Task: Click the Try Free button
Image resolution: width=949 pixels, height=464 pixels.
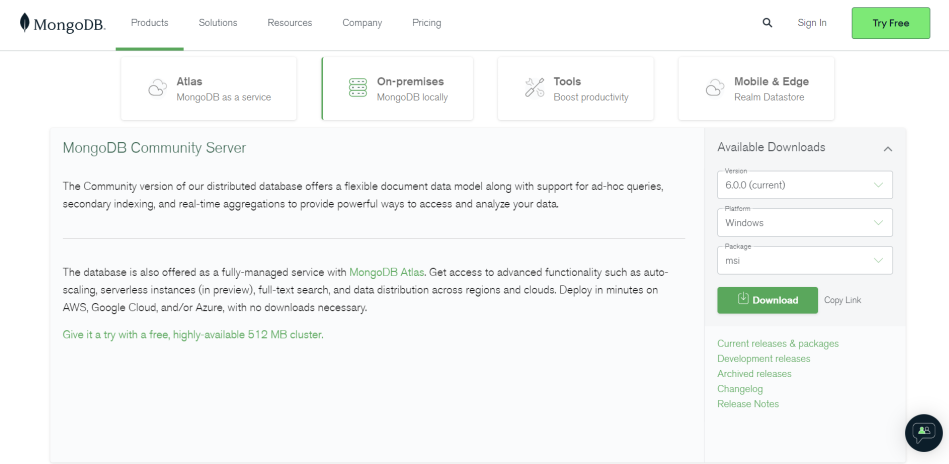Action: (x=890, y=23)
